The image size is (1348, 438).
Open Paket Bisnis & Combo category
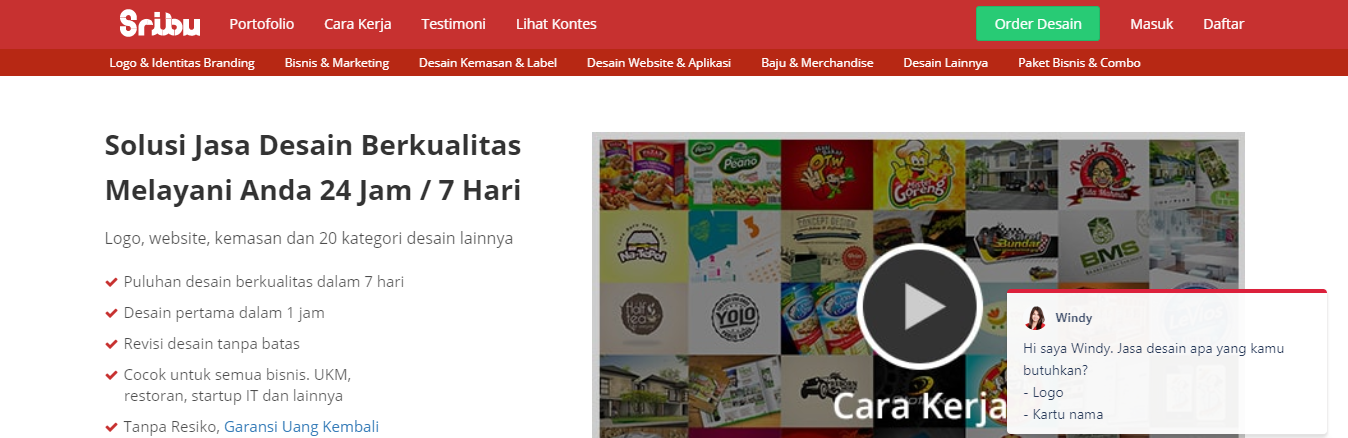(1079, 62)
